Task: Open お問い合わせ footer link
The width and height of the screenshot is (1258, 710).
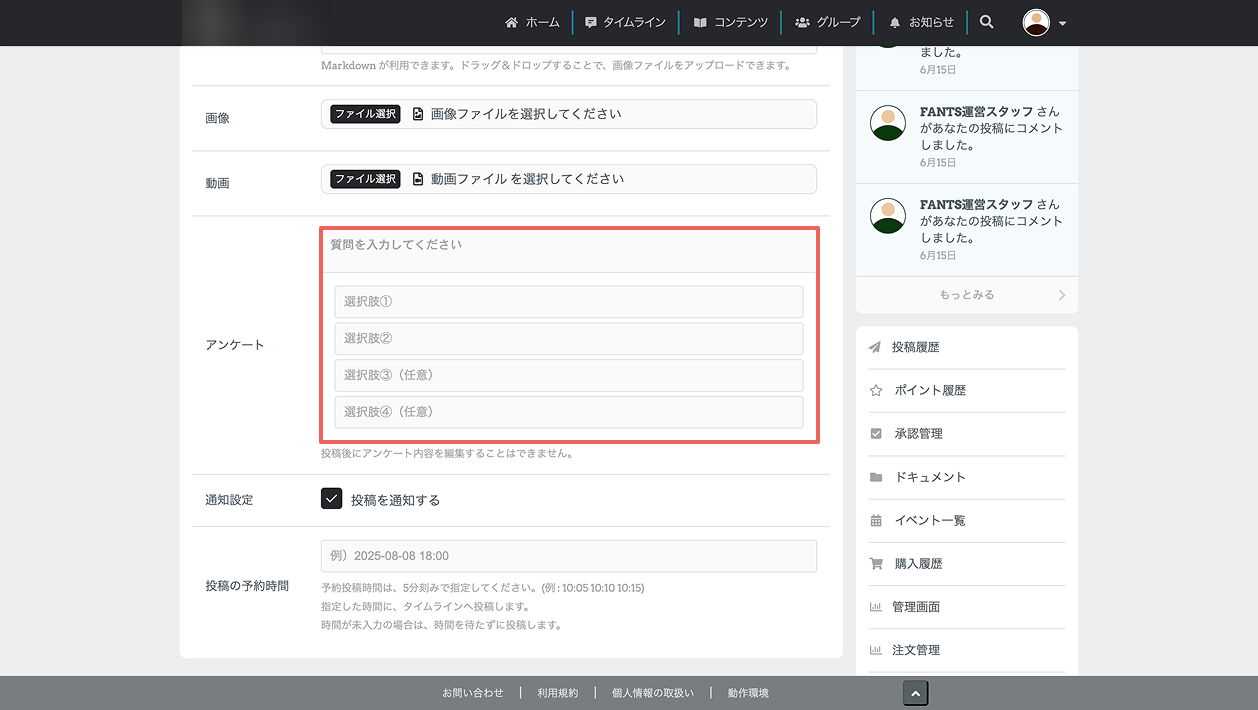Action: click(x=473, y=693)
